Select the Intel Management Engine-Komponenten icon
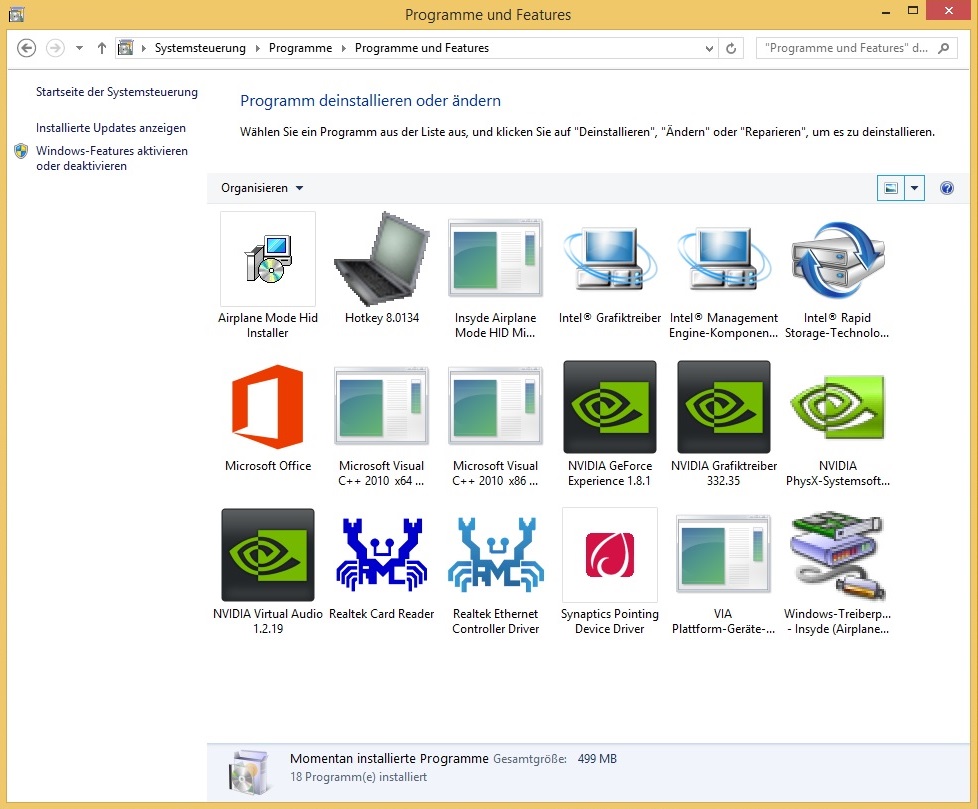Image resolution: width=978 pixels, height=809 pixels. pos(724,259)
